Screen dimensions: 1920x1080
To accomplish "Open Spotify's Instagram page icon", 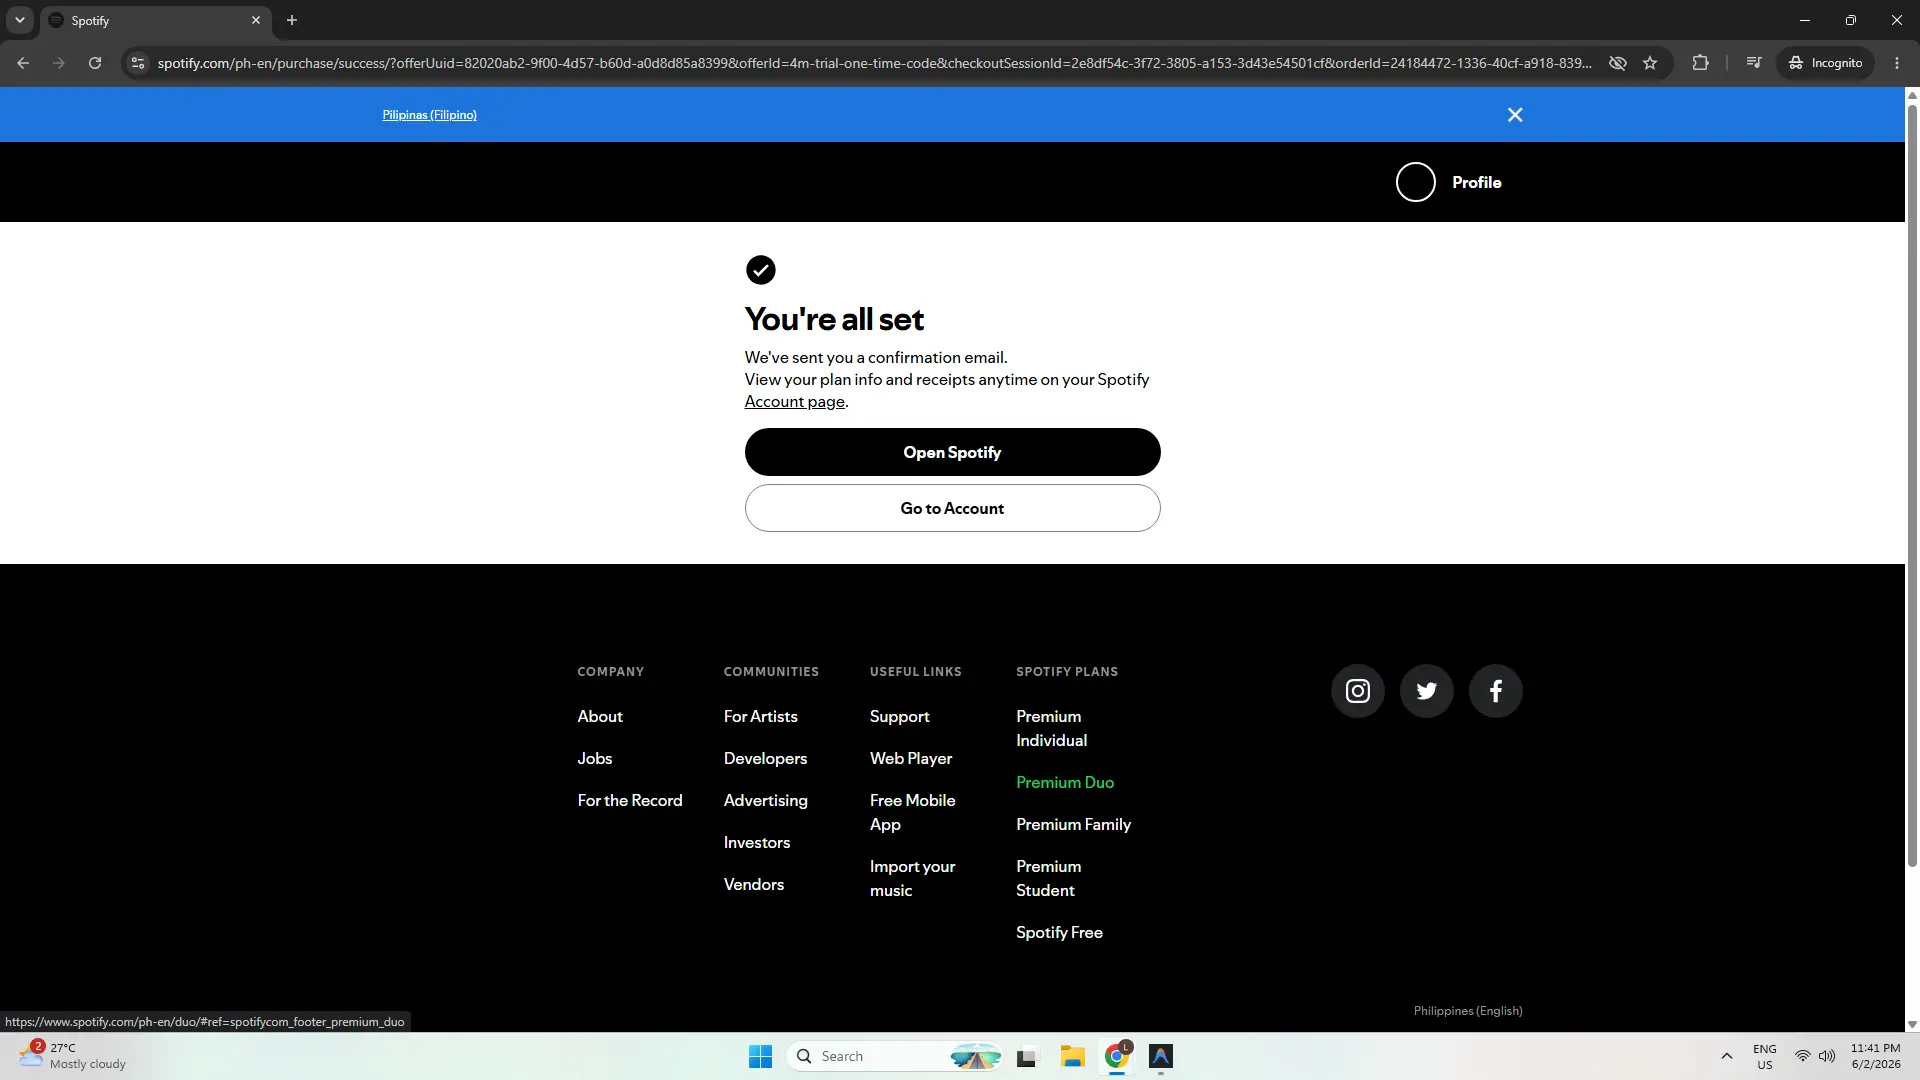I will pyautogui.click(x=1357, y=691).
